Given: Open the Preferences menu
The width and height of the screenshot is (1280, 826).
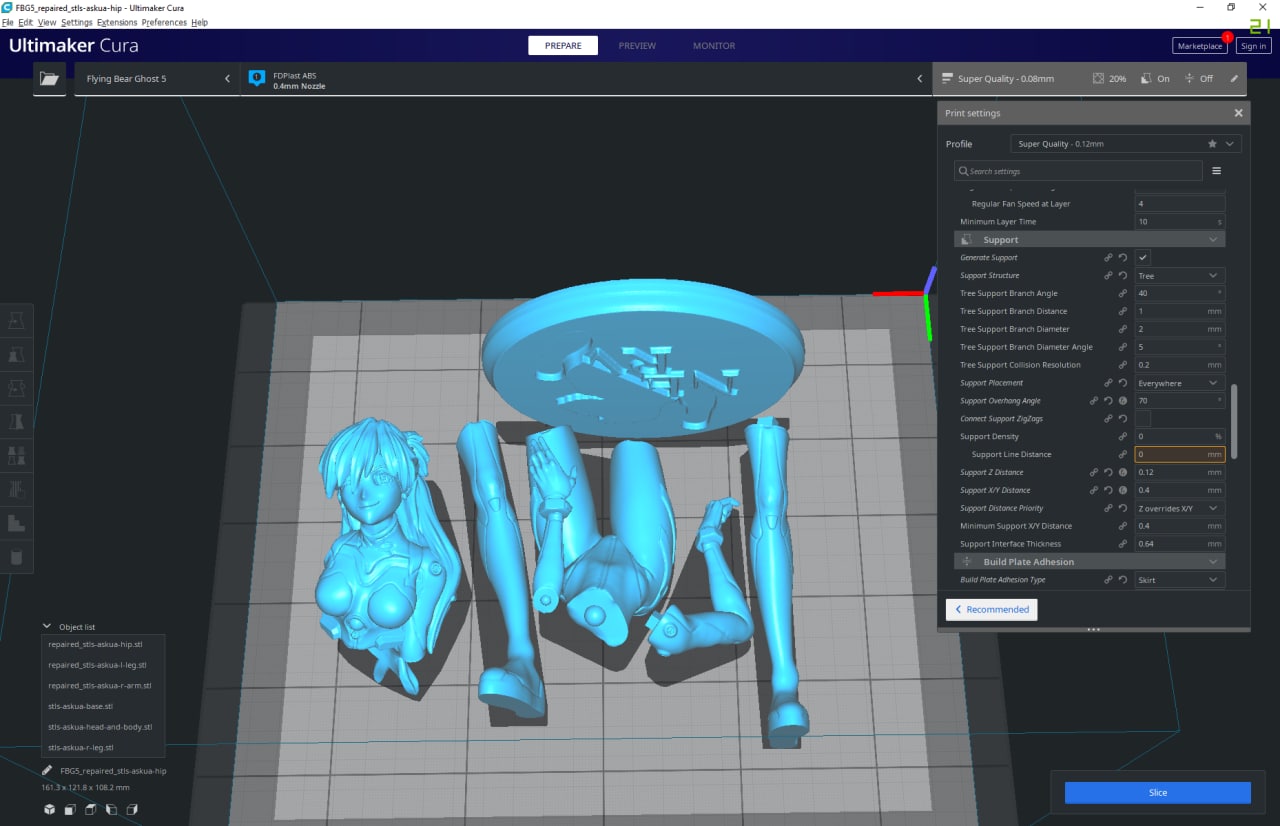Looking at the screenshot, I should [x=164, y=22].
